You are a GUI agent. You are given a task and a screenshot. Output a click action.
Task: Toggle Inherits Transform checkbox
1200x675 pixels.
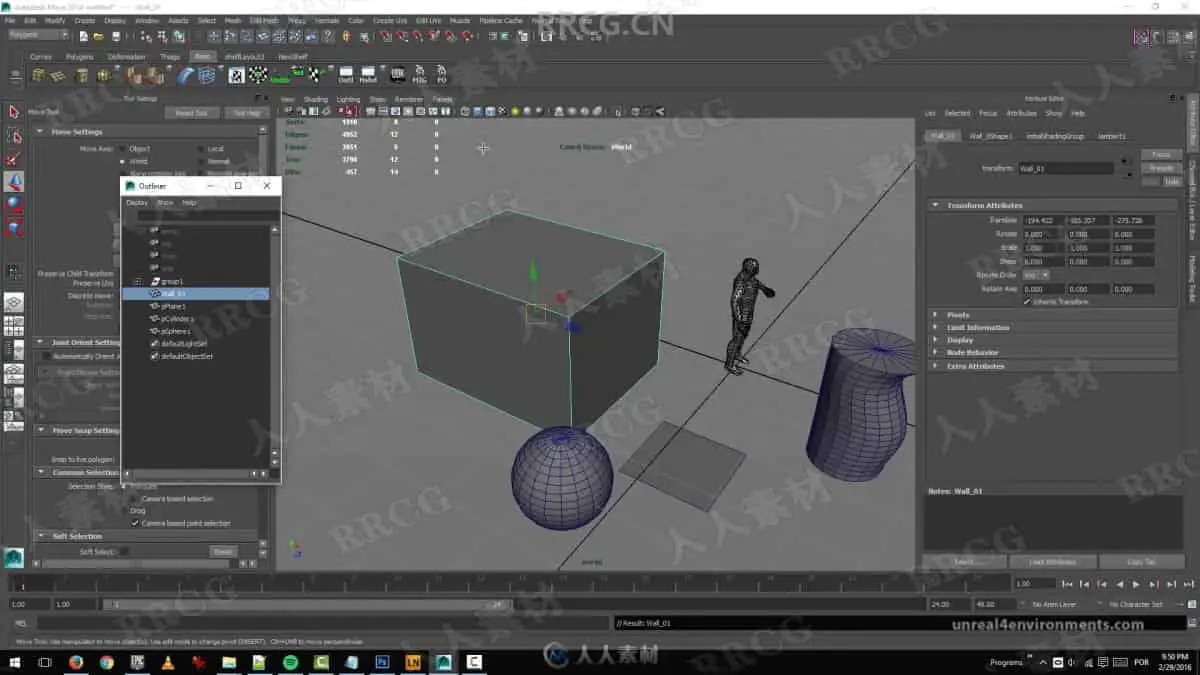(1027, 301)
